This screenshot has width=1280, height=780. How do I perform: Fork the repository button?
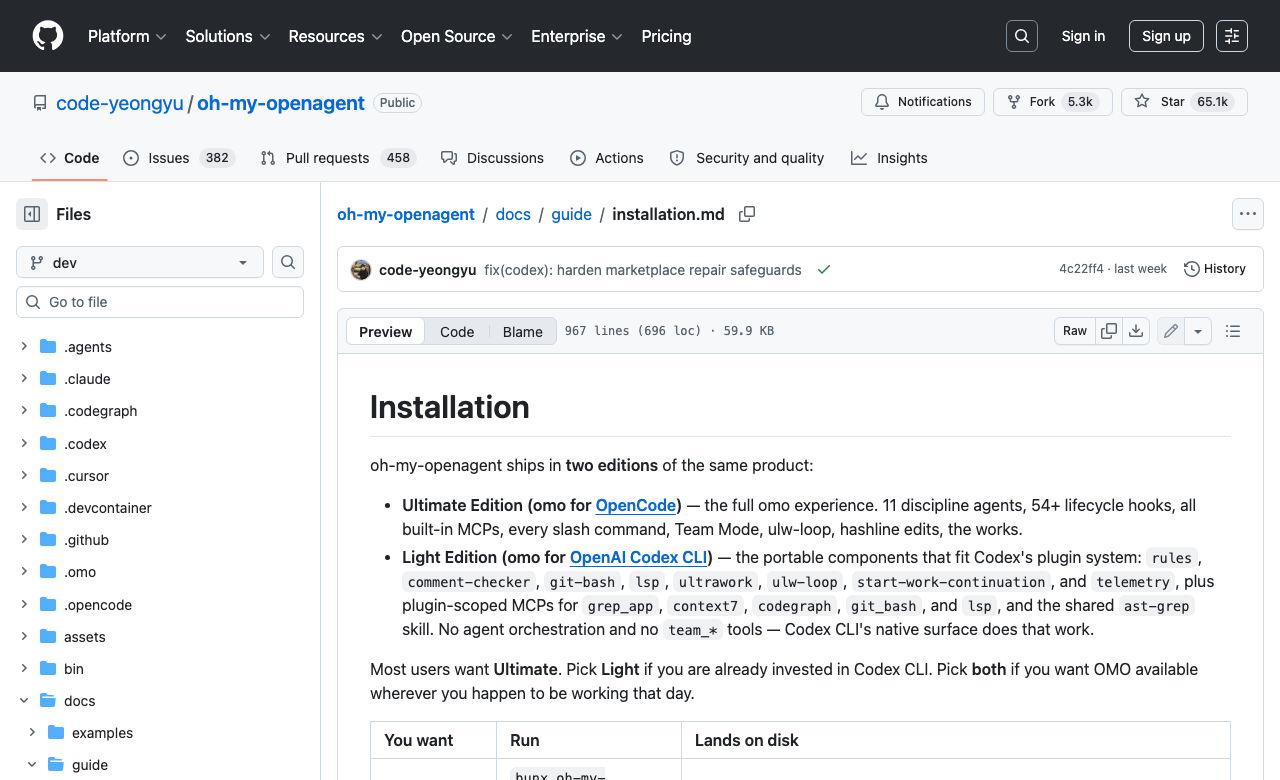point(1053,102)
